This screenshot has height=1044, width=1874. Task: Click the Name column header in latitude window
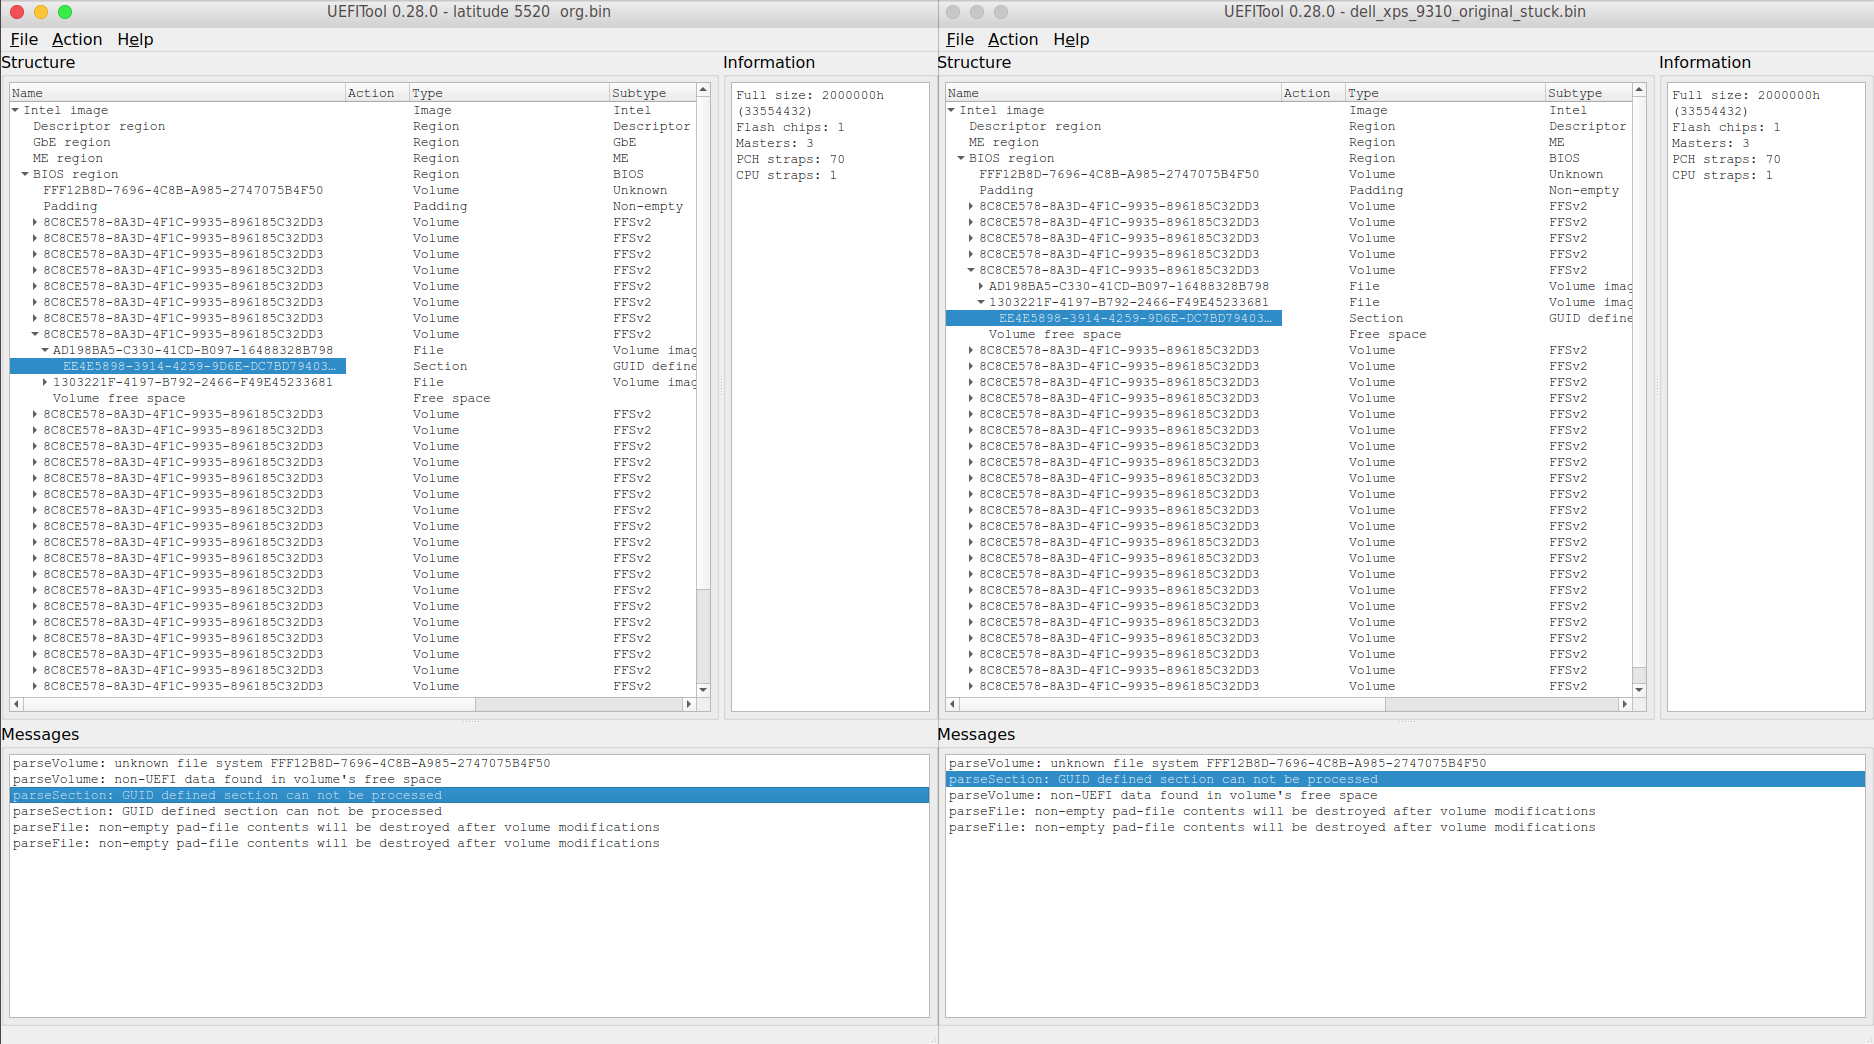click(x=177, y=93)
